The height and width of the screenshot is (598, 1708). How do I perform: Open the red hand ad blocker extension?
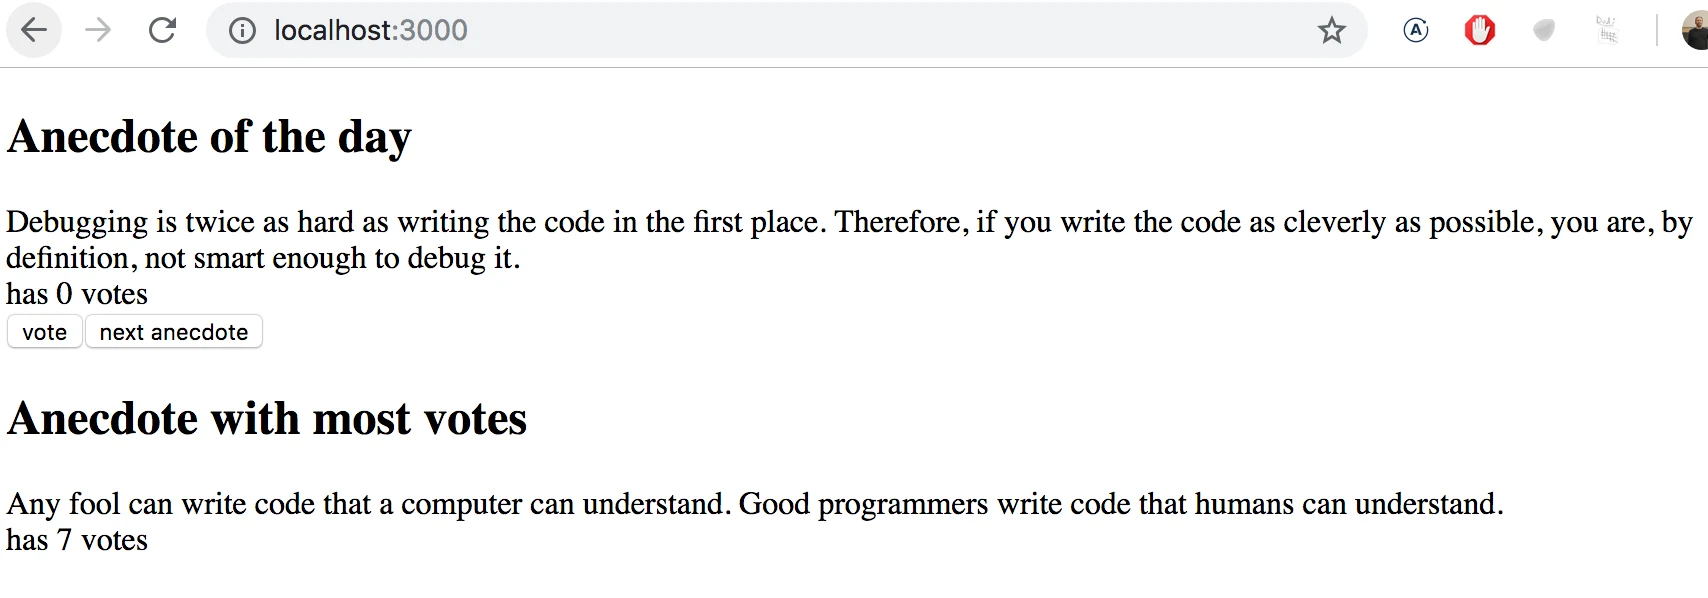point(1479,31)
